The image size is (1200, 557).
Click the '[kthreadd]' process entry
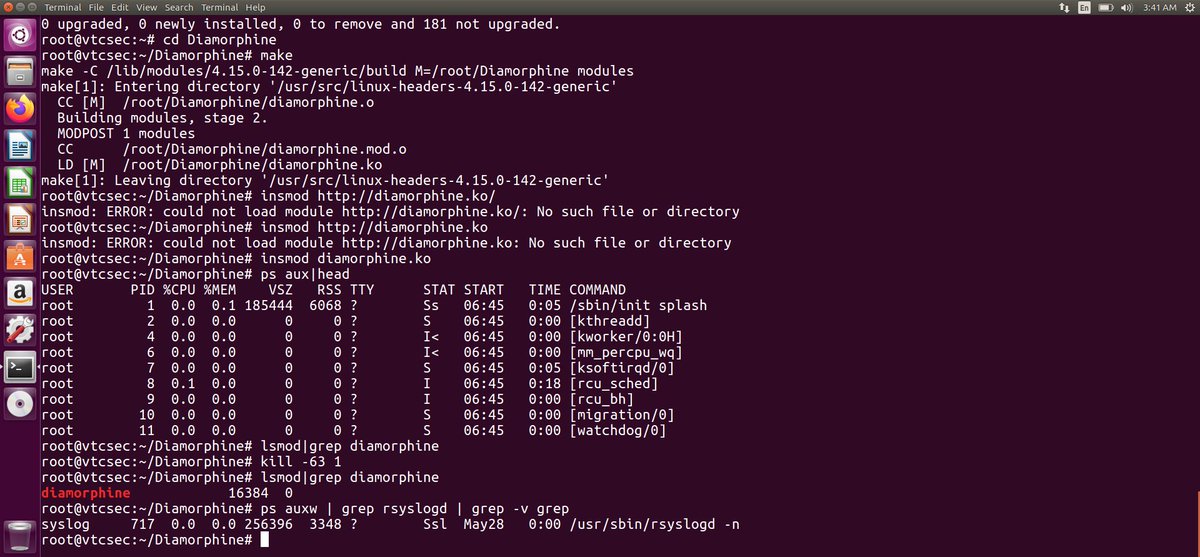[610, 321]
